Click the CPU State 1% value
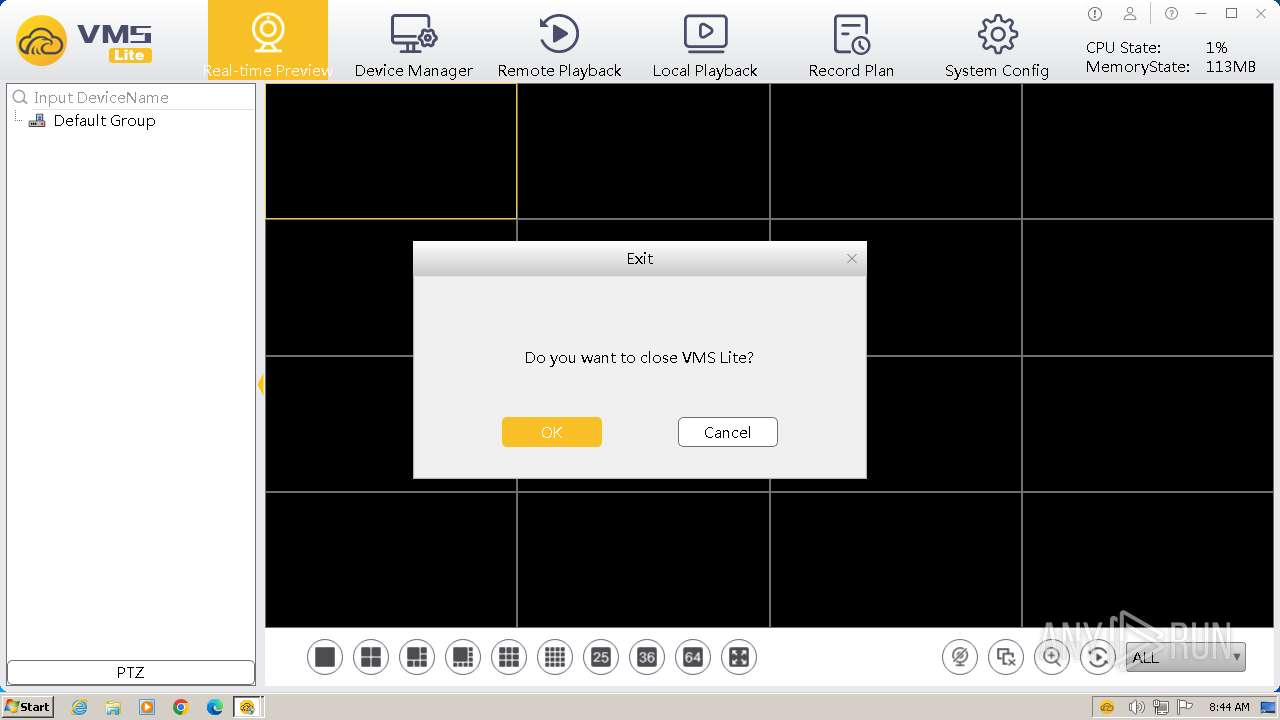Viewport: 1280px width, 720px height. point(1216,47)
